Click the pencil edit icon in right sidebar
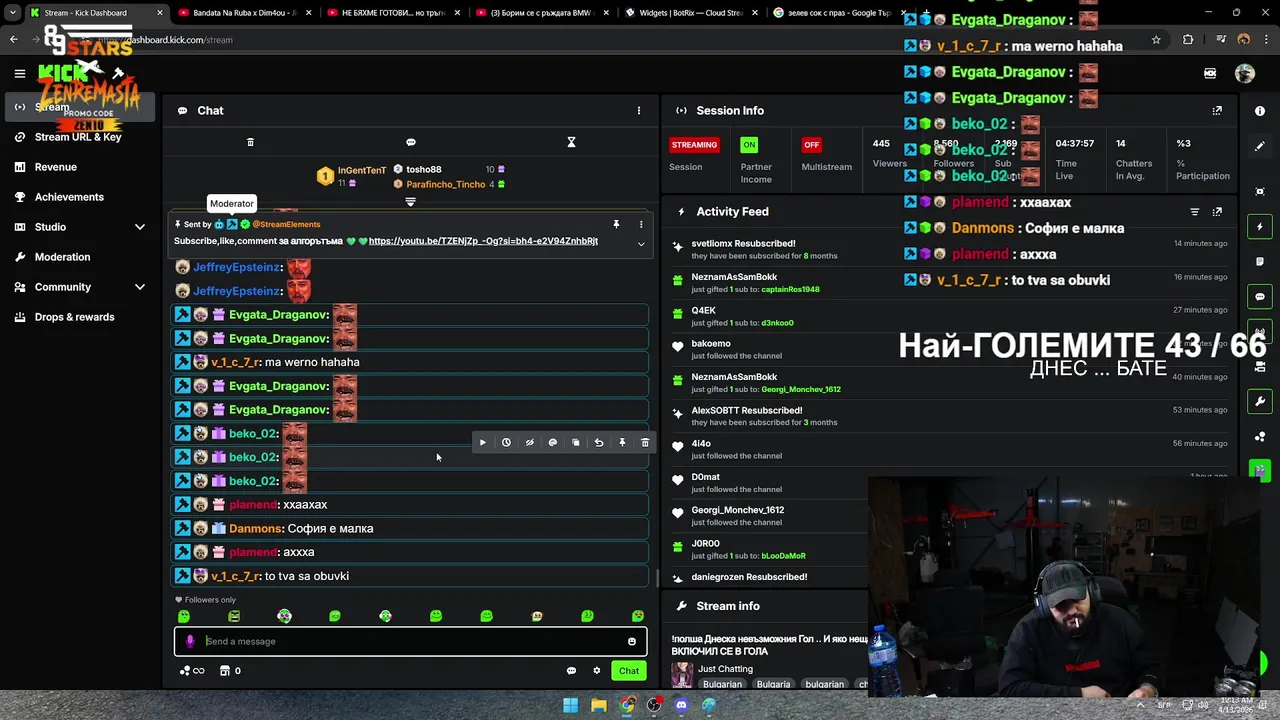Image resolution: width=1280 pixels, height=720 pixels. [x=1260, y=146]
